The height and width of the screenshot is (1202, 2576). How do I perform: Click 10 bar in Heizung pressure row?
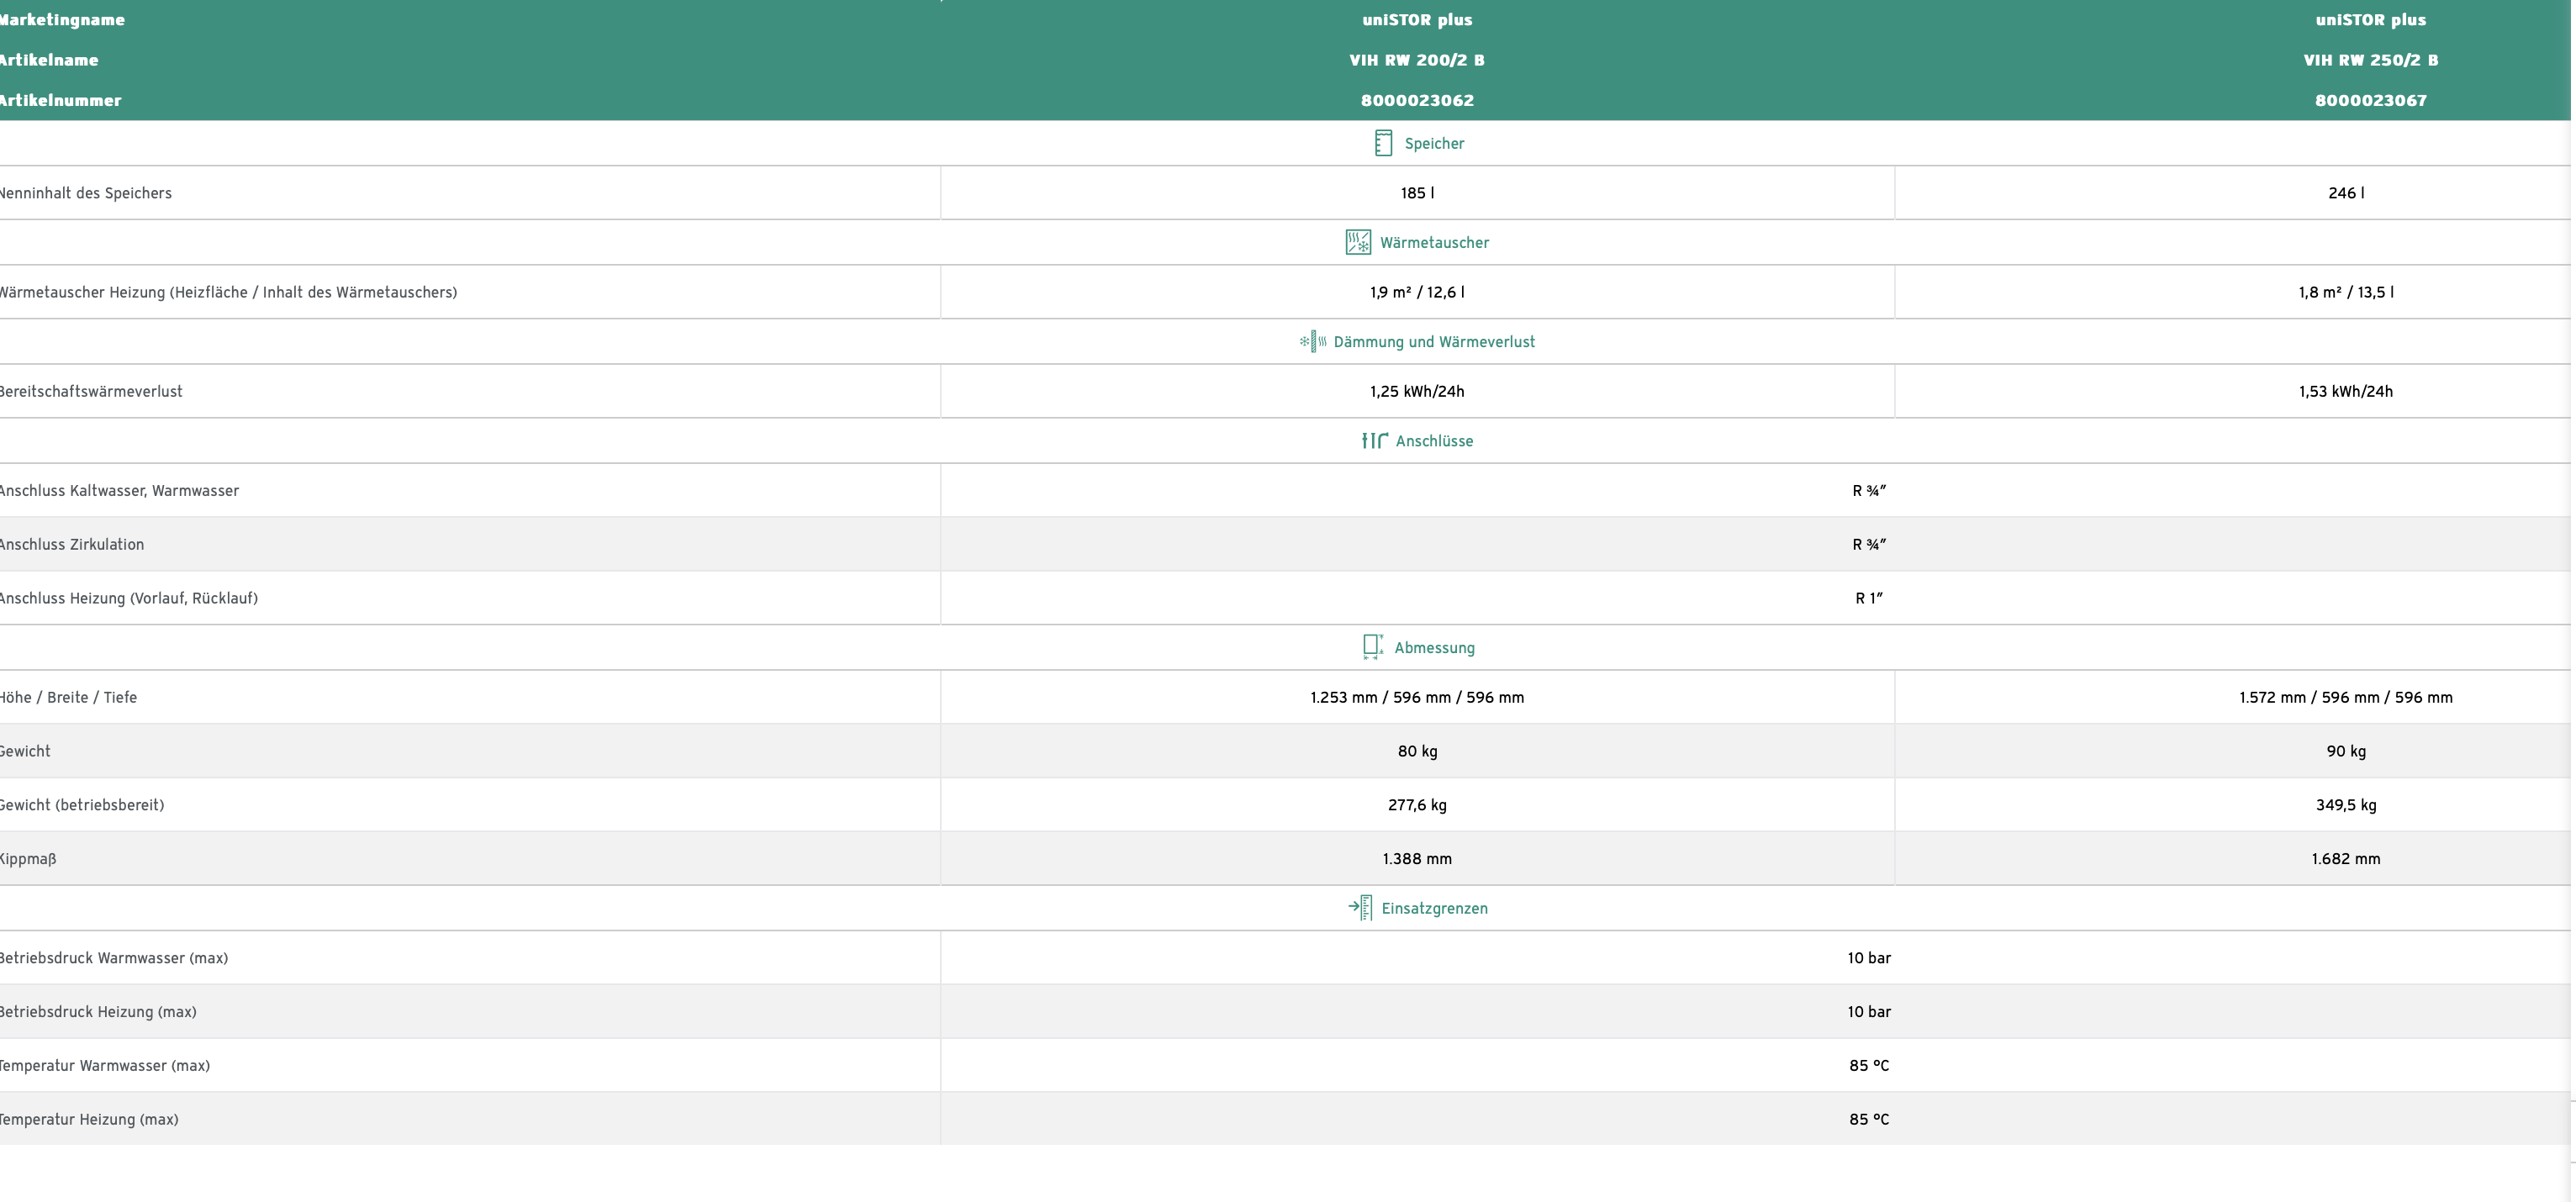pyautogui.click(x=1869, y=1012)
